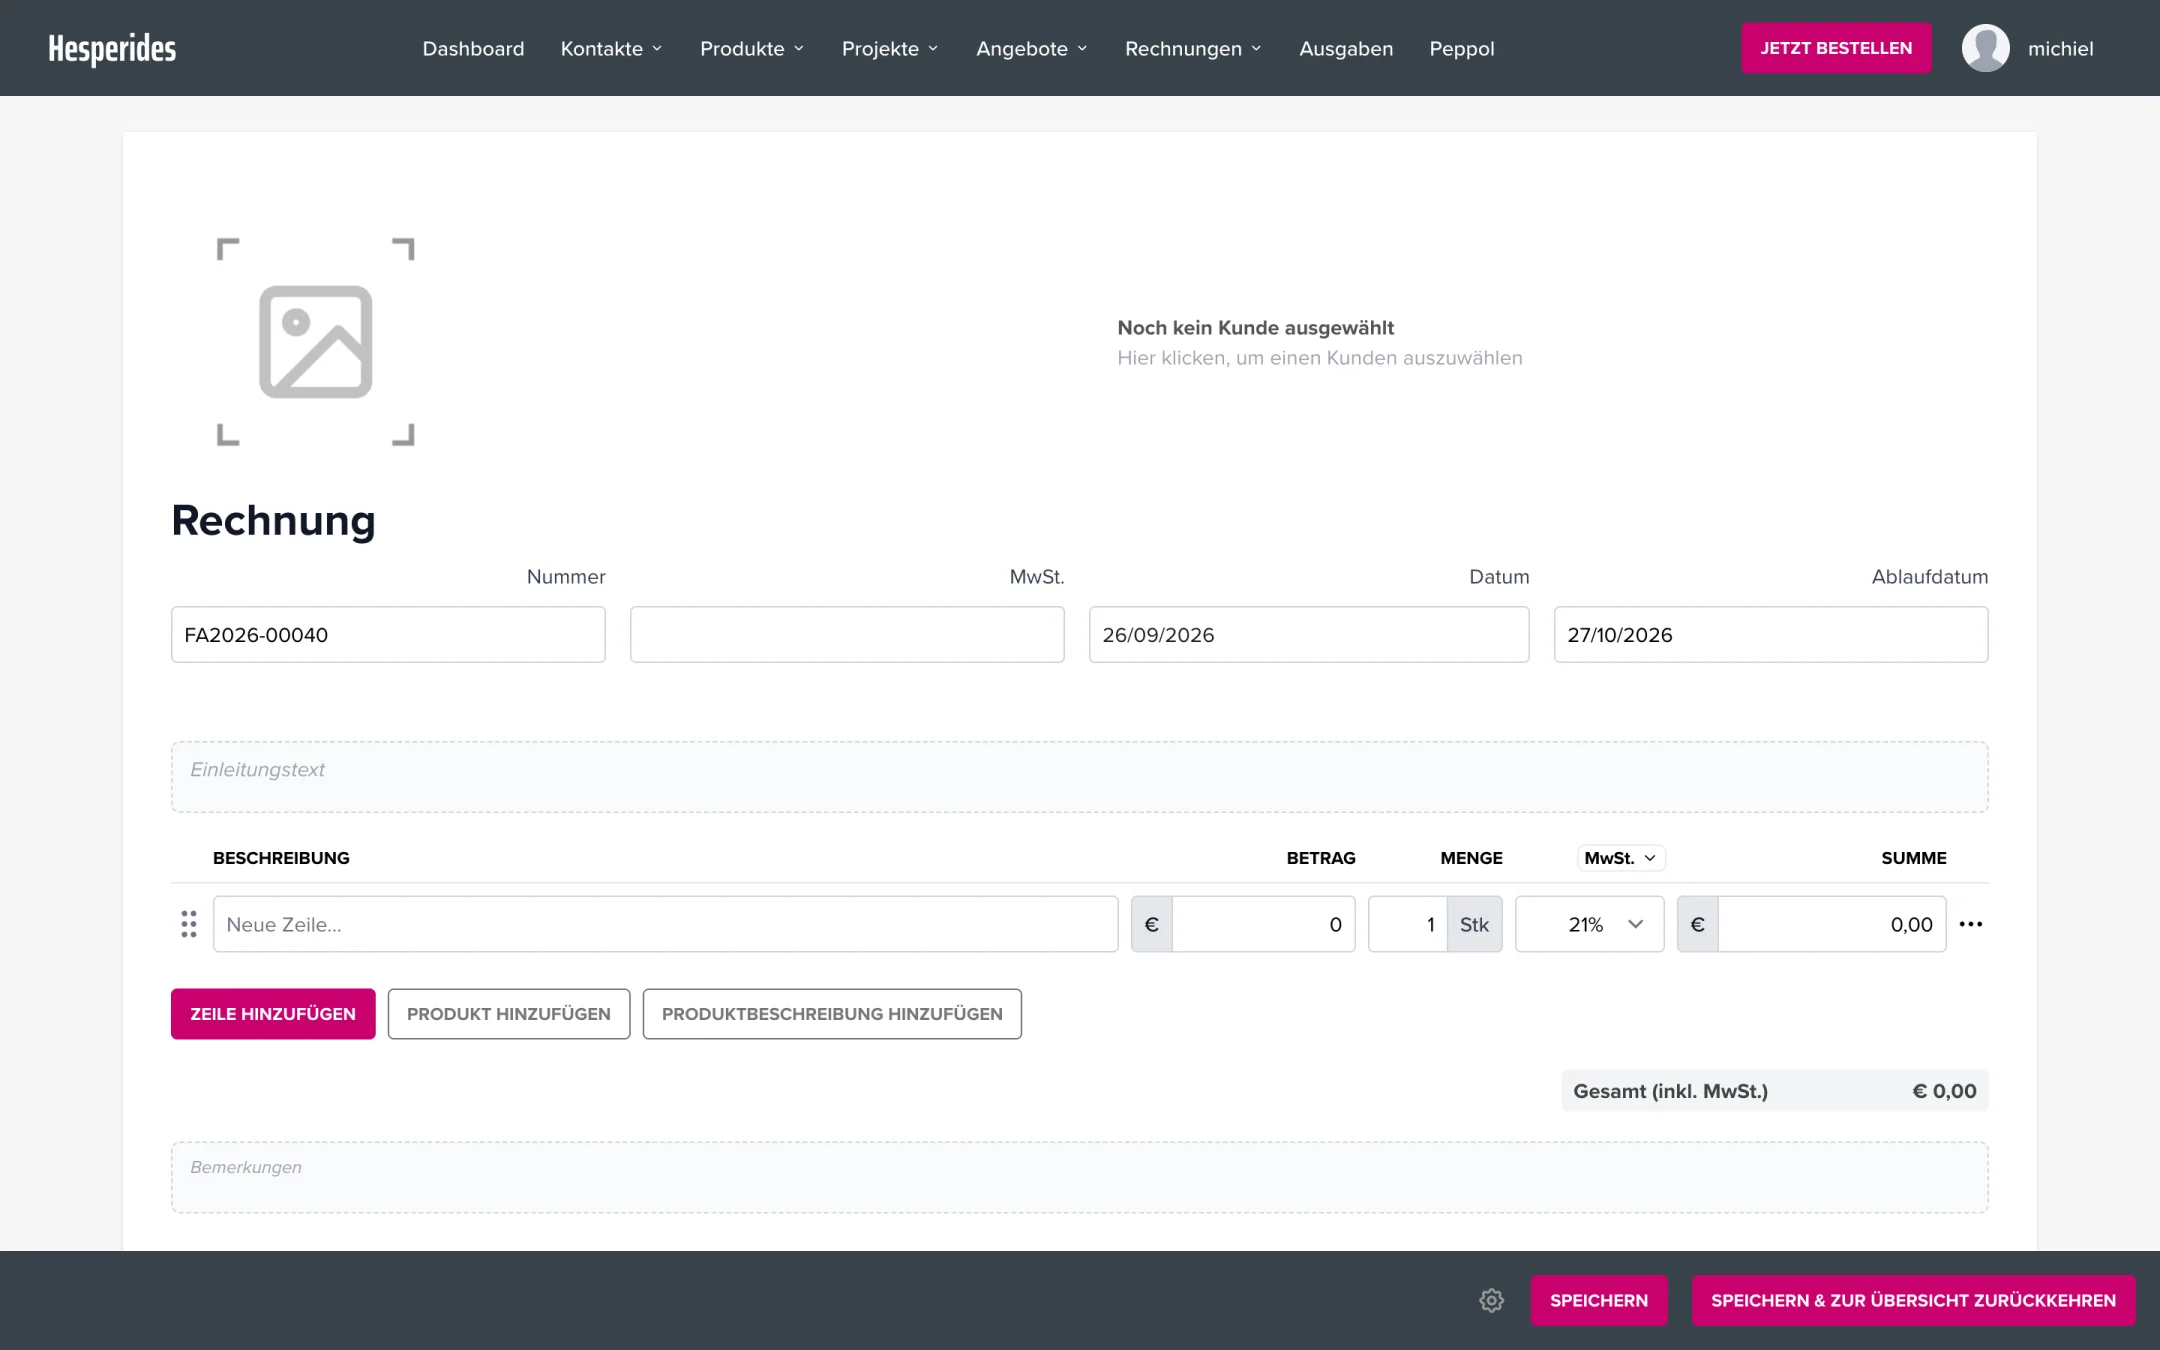Go to Dashboard
The height and width of the screenshot is (1350, 2160).
pyautogui.click(x=473, y=48)
